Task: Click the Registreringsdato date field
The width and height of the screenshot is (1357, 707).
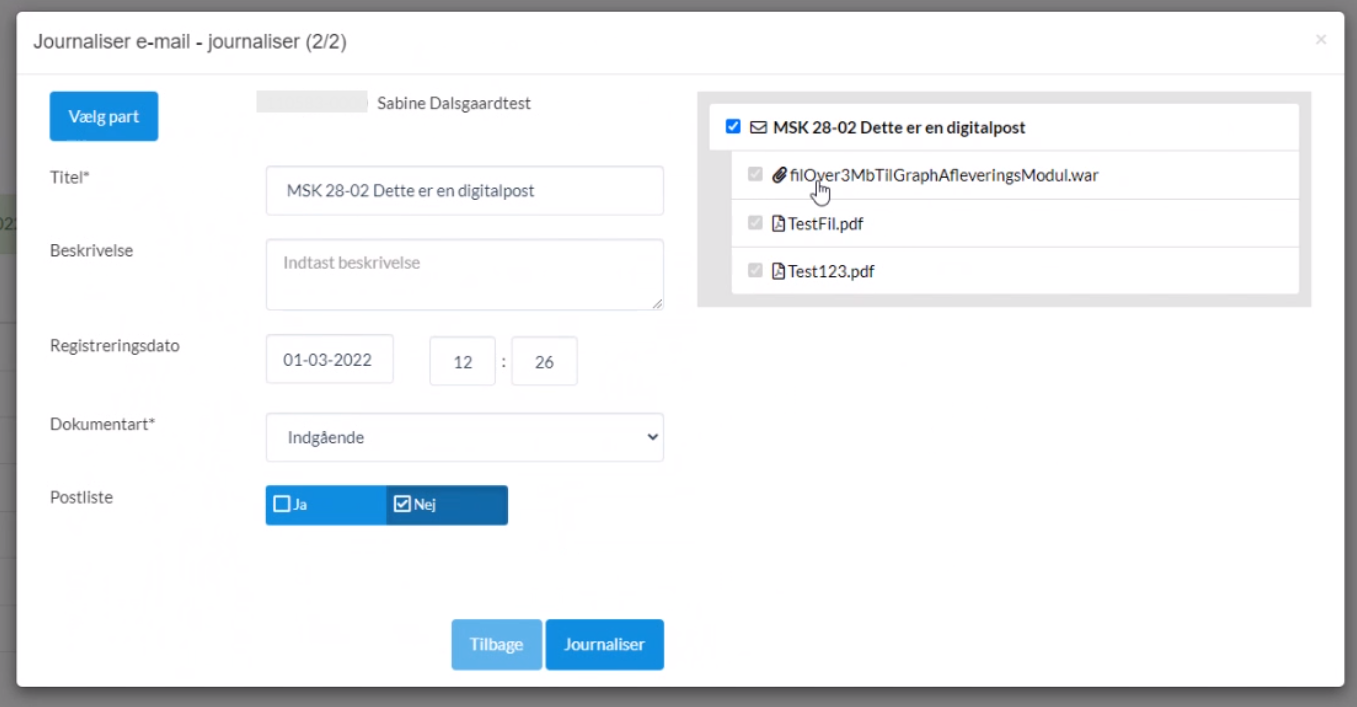Action: [329, 360]
